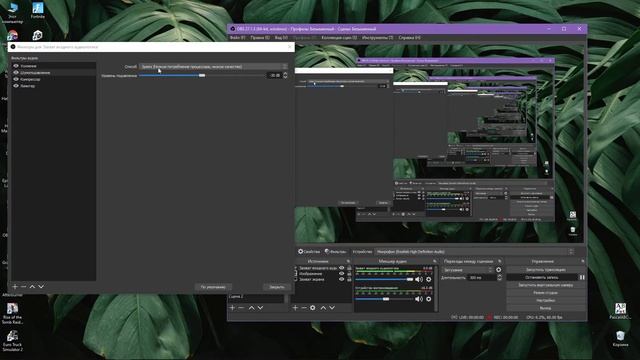Open the Вид menu in OBS

click(281, 38)
